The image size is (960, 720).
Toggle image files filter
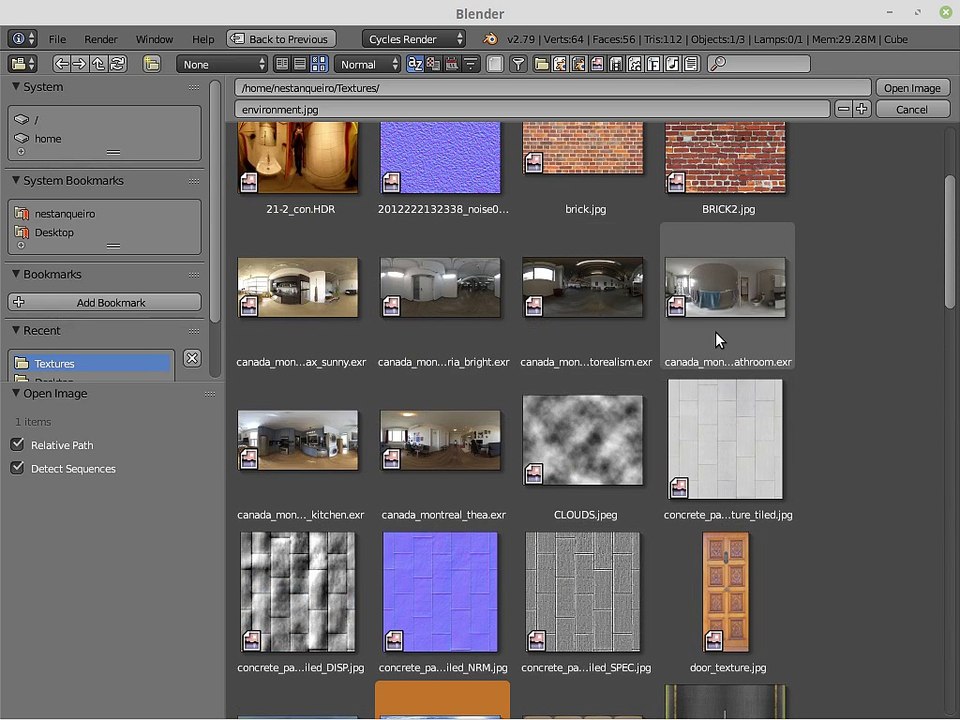click(x=597, y=64)
